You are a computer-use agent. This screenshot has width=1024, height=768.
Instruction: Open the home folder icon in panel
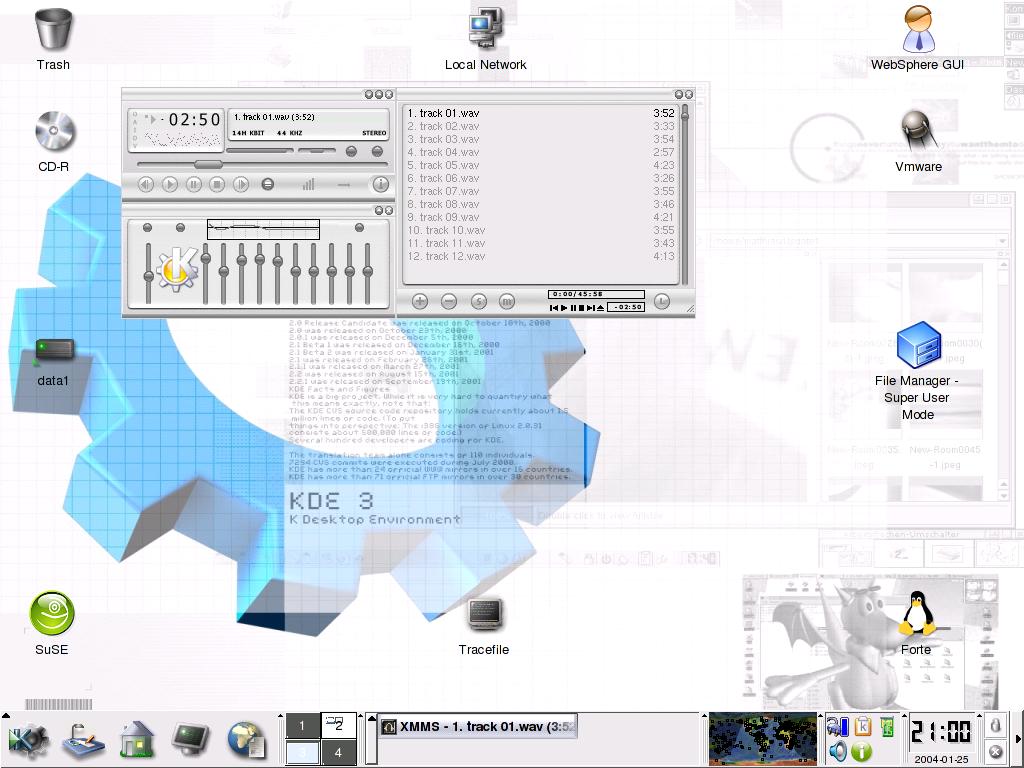tap(136, 740)
